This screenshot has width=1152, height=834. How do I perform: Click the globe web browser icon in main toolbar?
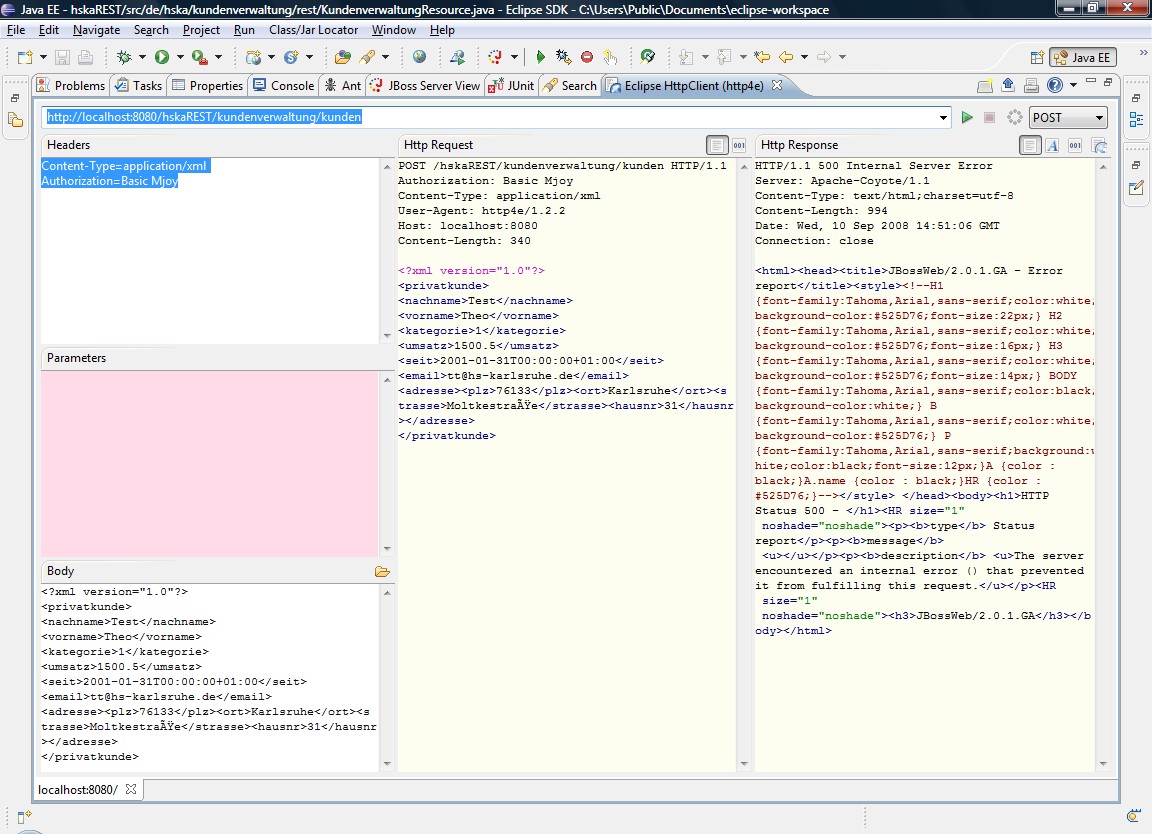click(419, 57)
